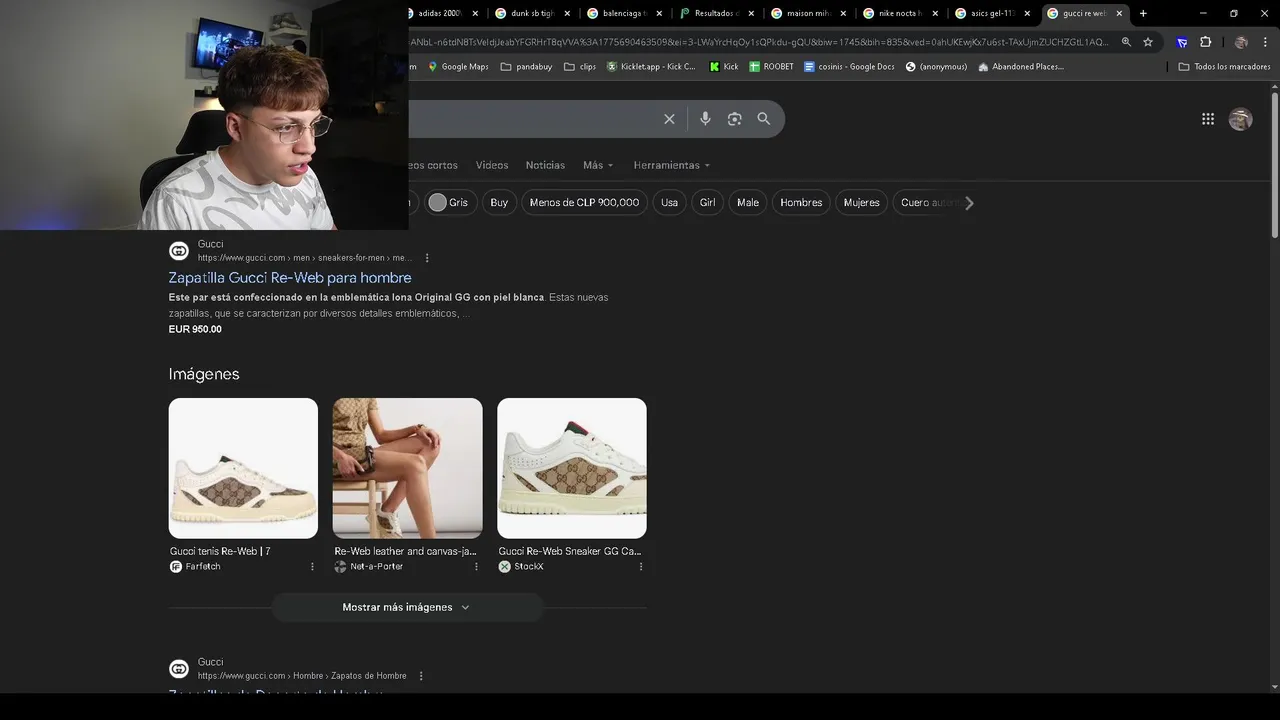Switch to the maison mihara browser tab
This screenshot has height=720, width=1280.
(x=808, y=13)
